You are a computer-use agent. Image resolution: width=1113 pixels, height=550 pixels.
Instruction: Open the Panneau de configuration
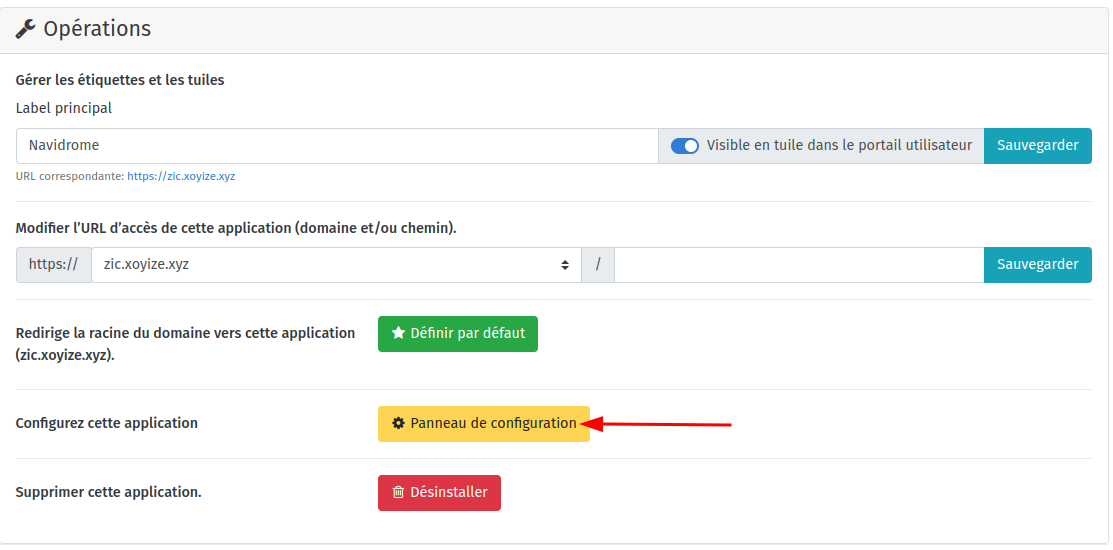click(484, 424)
